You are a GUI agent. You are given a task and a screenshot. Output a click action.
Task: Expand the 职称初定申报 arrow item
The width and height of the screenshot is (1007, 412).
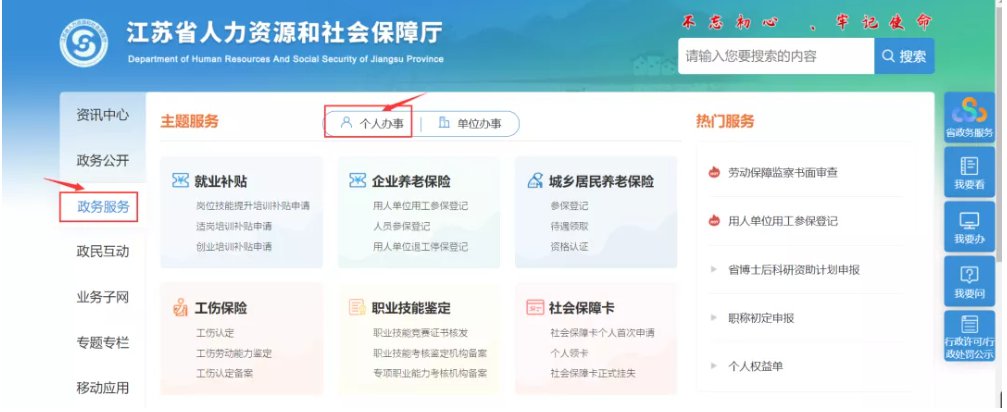click(713, 318)
